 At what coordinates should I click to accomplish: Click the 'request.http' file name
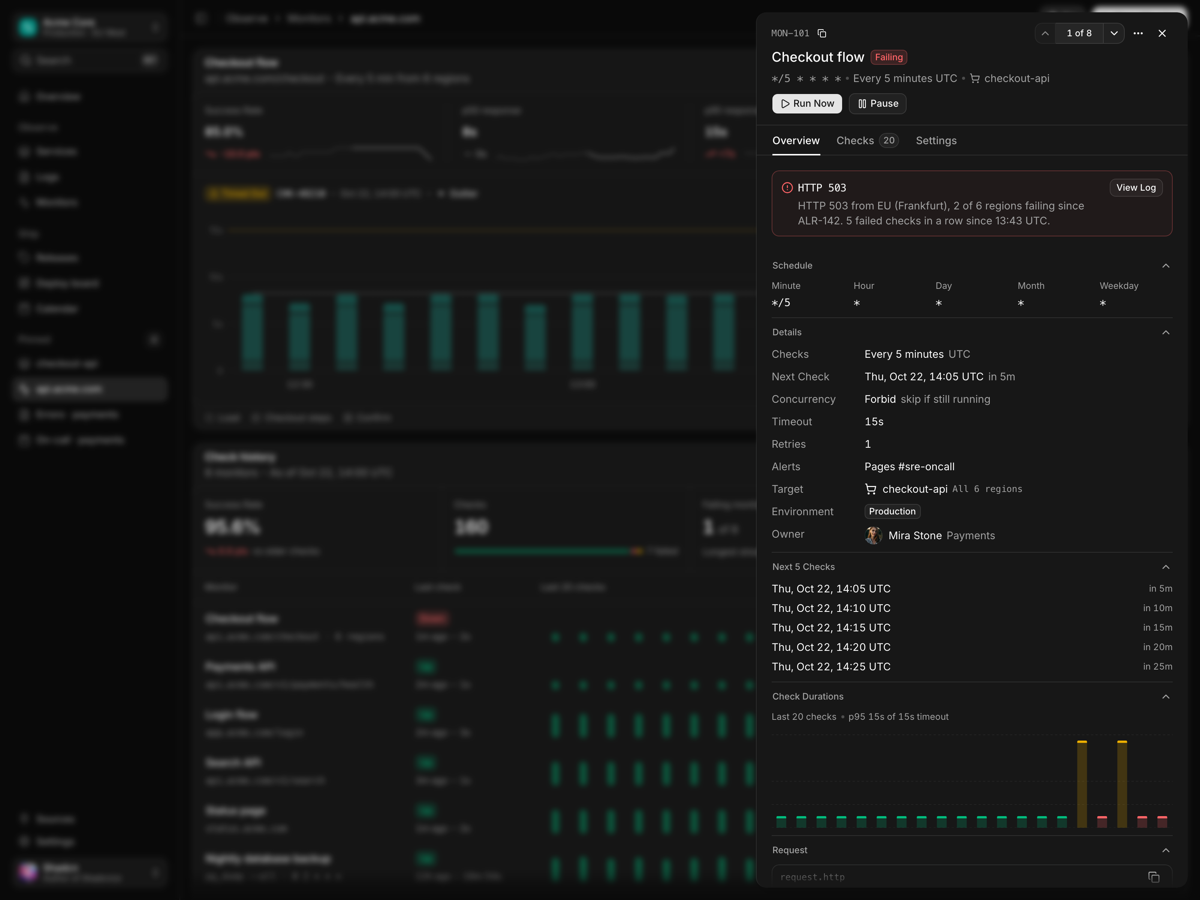coord(813,877)
